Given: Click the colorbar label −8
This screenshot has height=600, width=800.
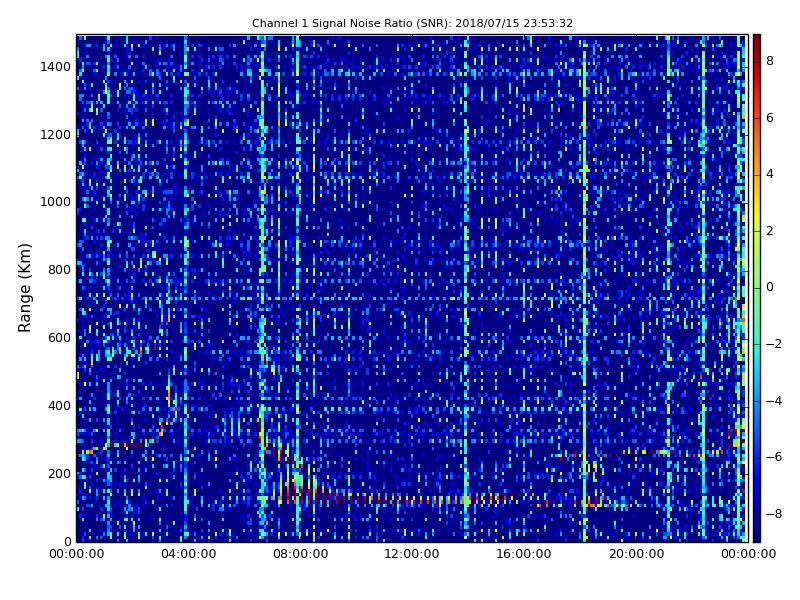Looking at the screenshot, I should coord(774,514).
